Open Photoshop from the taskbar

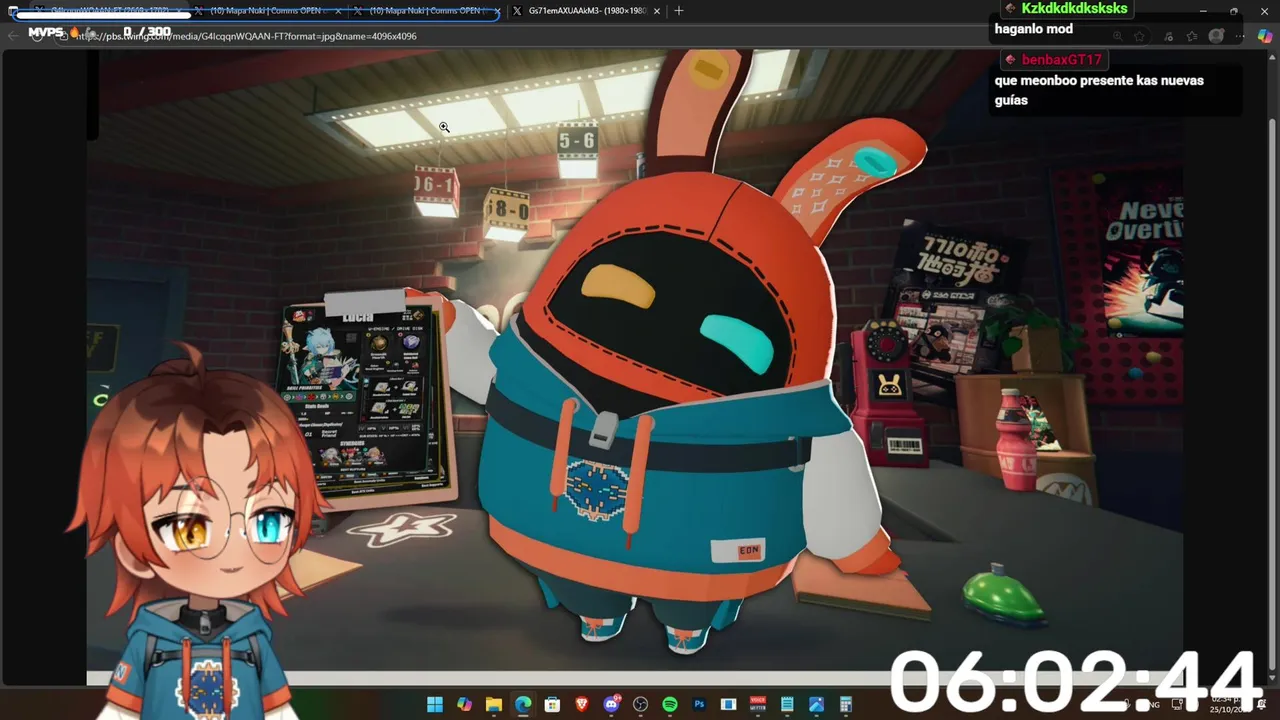(x=699, y=705)
